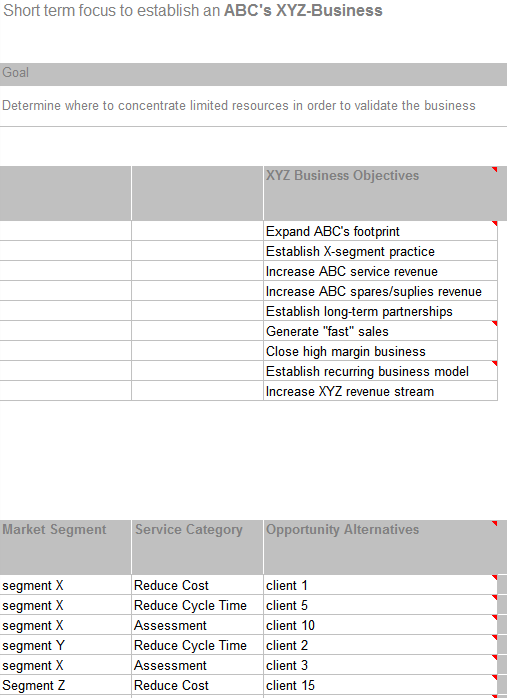The image size is (507, 698).
Task: Select the title 'Short term focus to establish' cell
Action: point(193,10)
